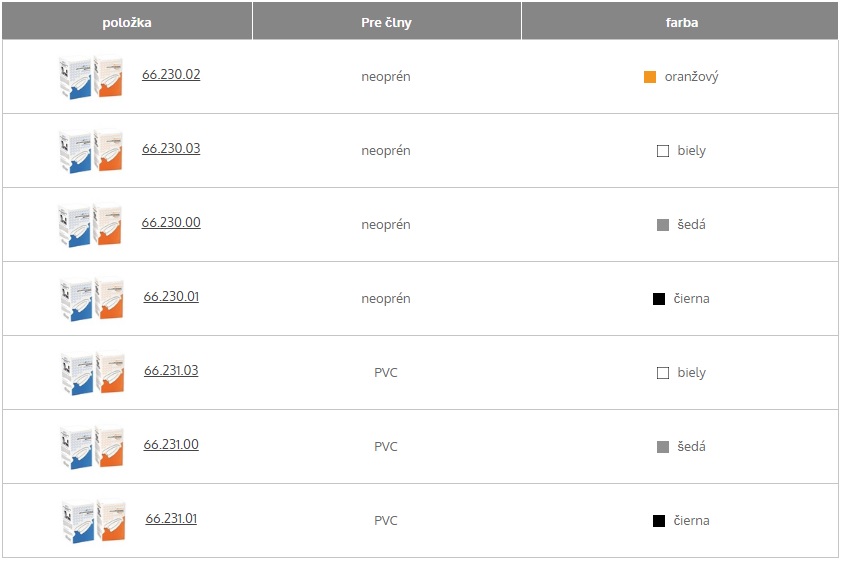The height and width of the screenshot is (564, 842).
Task: Click the black čierna swatch for 66.231.01
Action: tap(659, 521)
